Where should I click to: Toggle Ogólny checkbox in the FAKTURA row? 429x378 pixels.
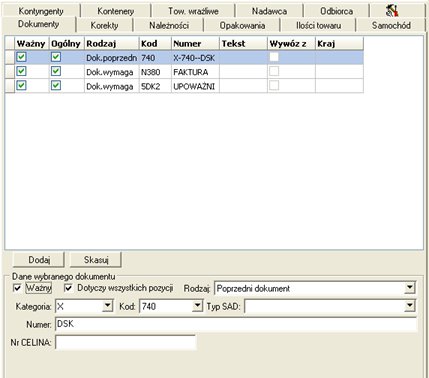pyautogui.click(x=56, y=71)
